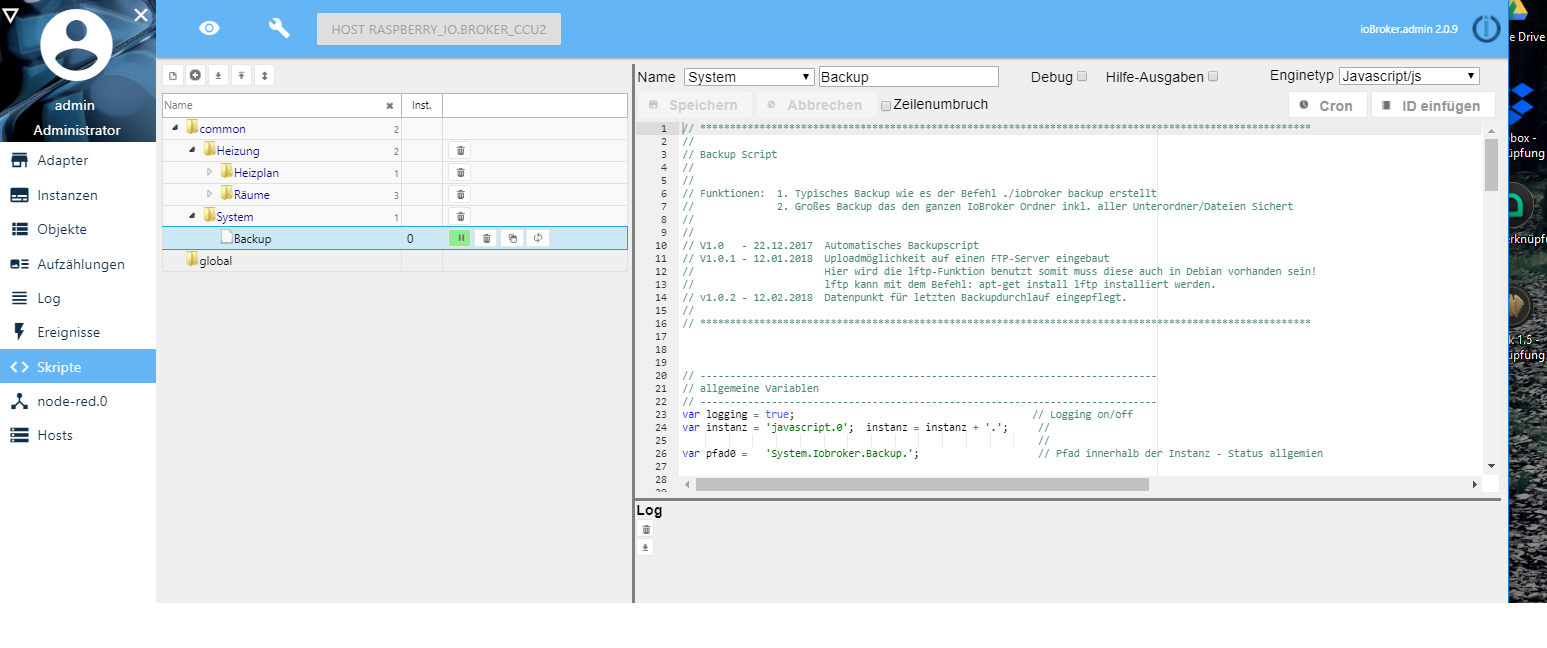Click the Speichern button
Screen dimensions: 1547x648
694,105
